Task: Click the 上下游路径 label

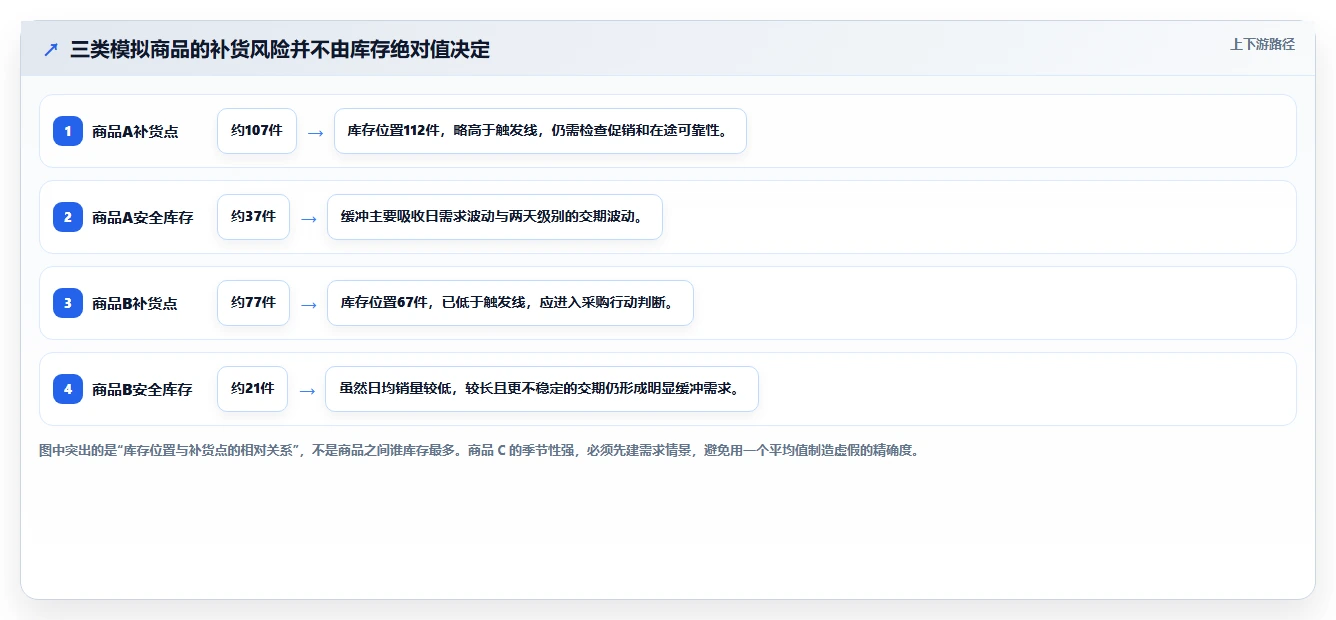Action: pyautogui.click(x=1262, y=44)
